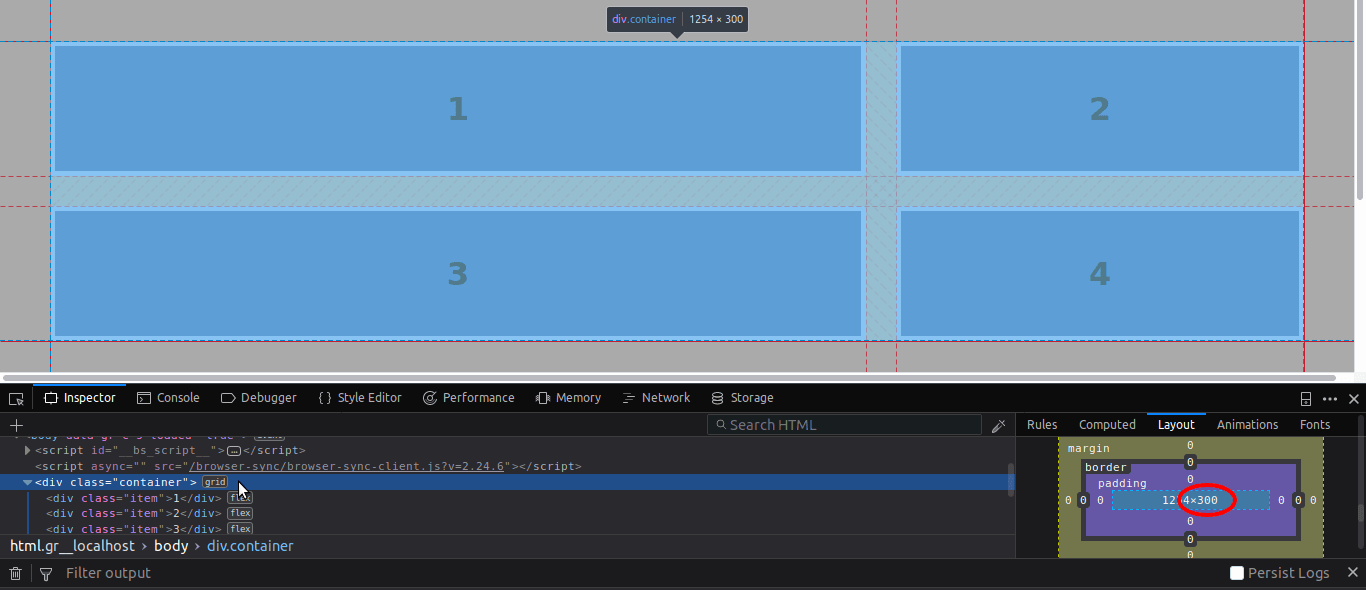This screenshot has height=590, width=1366.
Task: Focus the Search HTML field
Action: point(844,425)
